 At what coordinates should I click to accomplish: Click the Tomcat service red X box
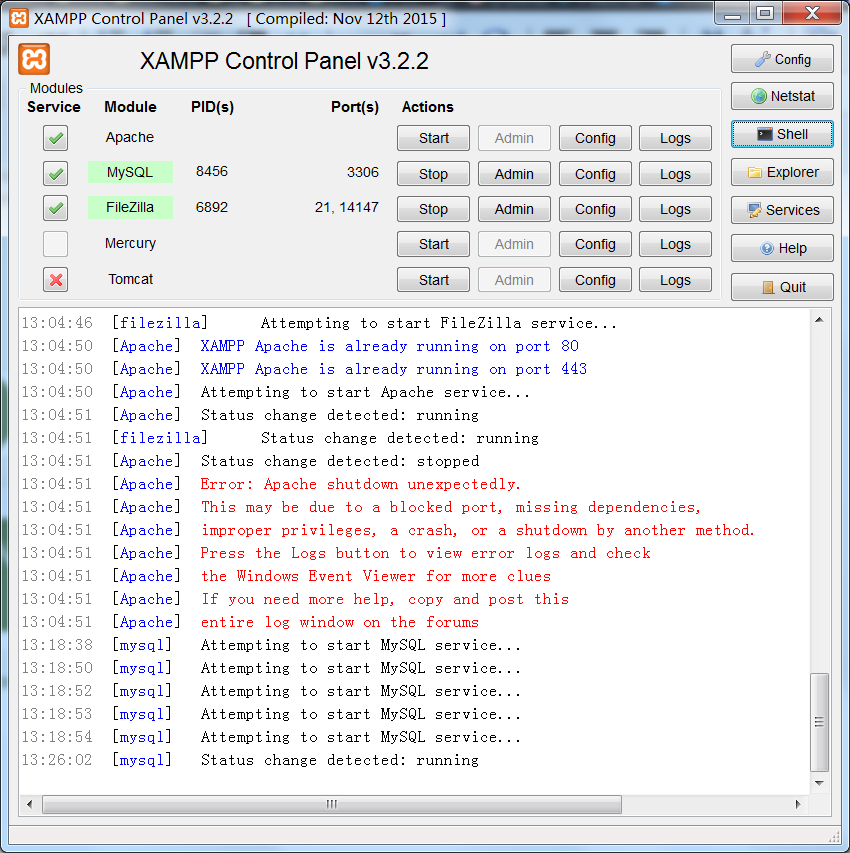(56, 280)
